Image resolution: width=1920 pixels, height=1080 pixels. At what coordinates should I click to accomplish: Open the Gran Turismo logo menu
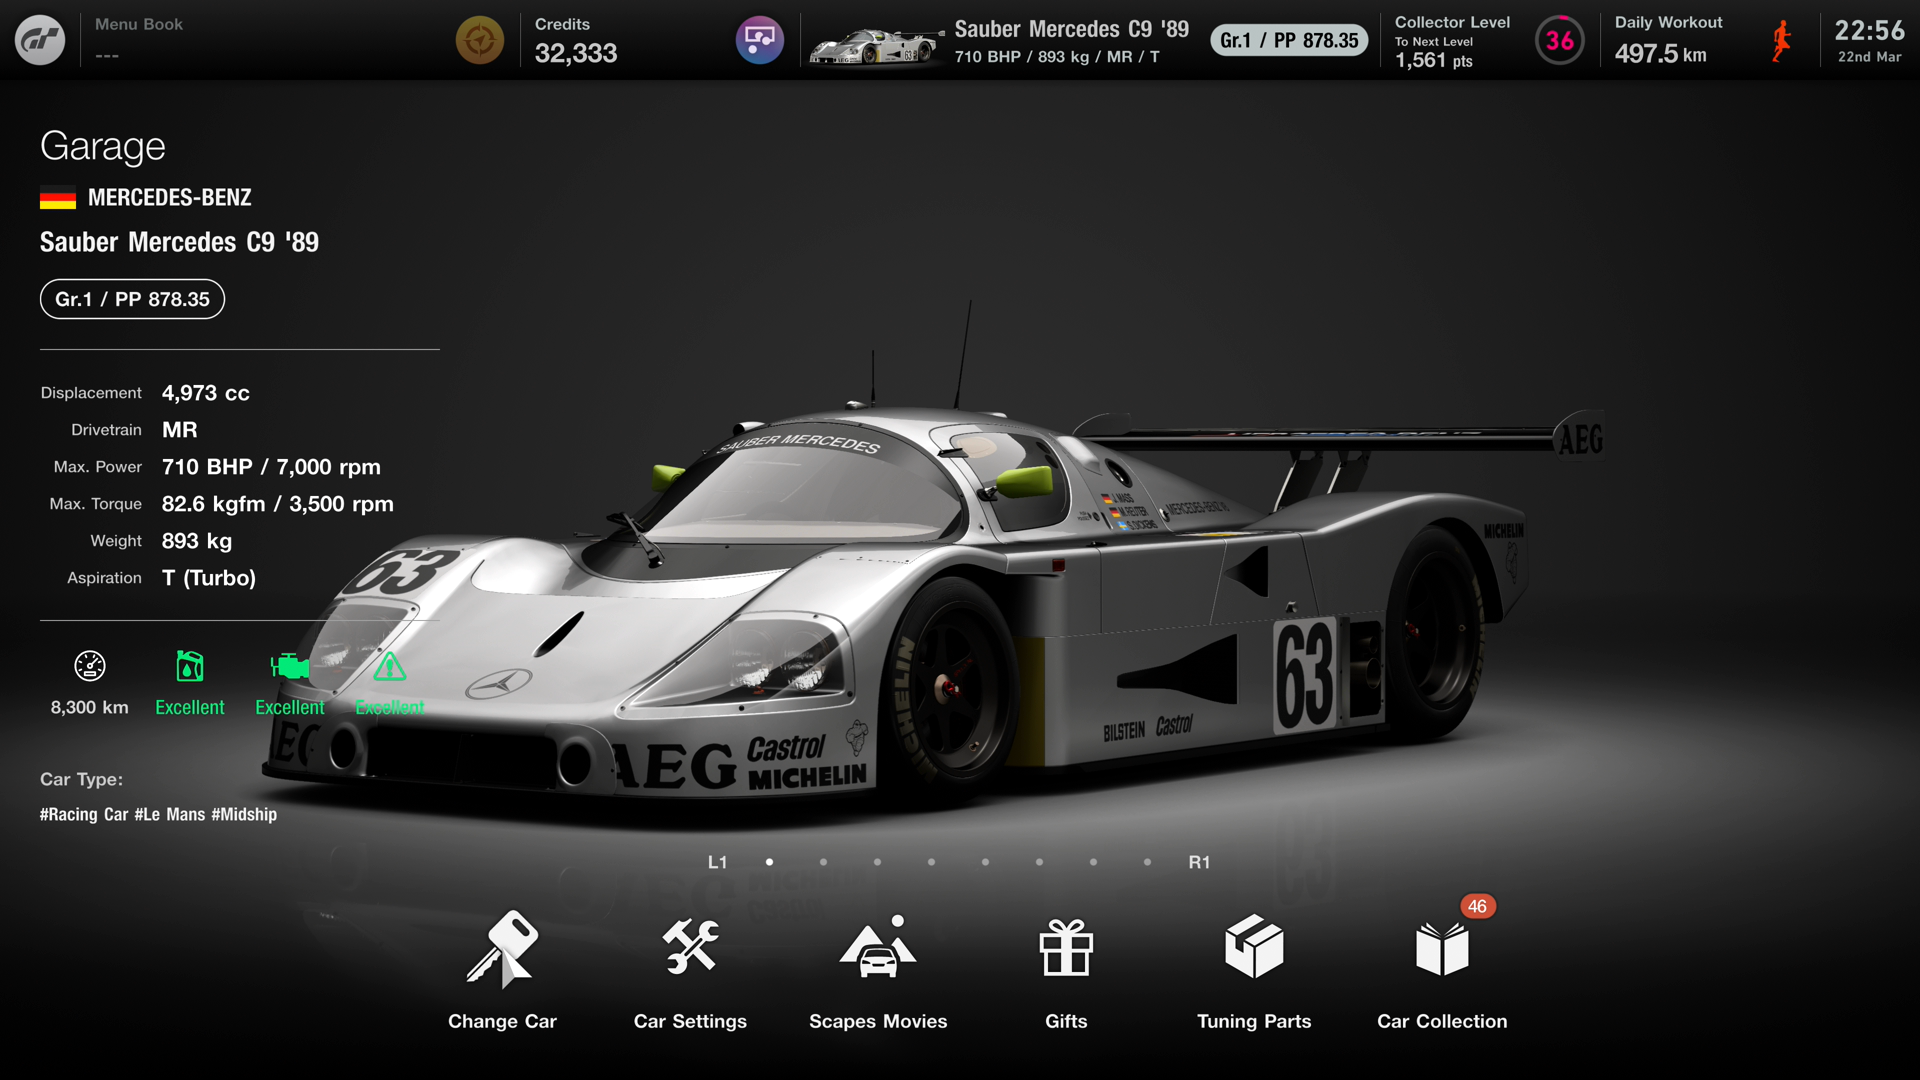[40, 40]
